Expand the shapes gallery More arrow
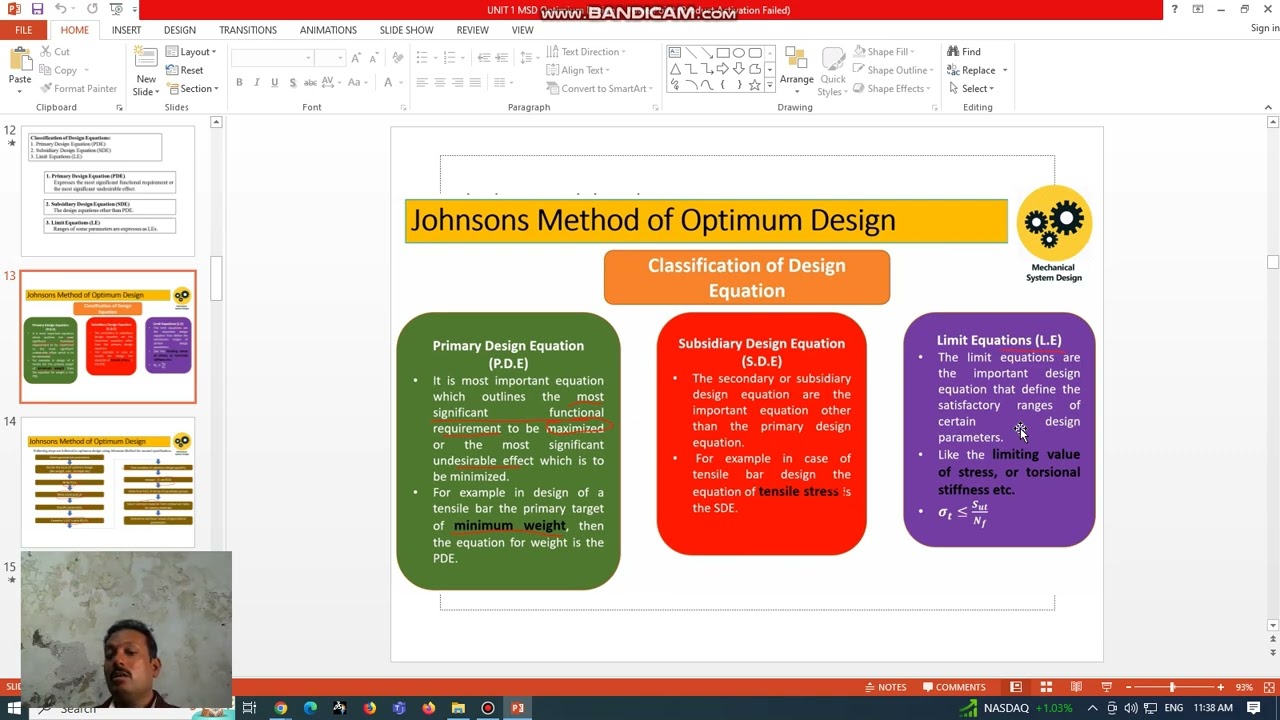1280x720 pixels. point(770,87)
